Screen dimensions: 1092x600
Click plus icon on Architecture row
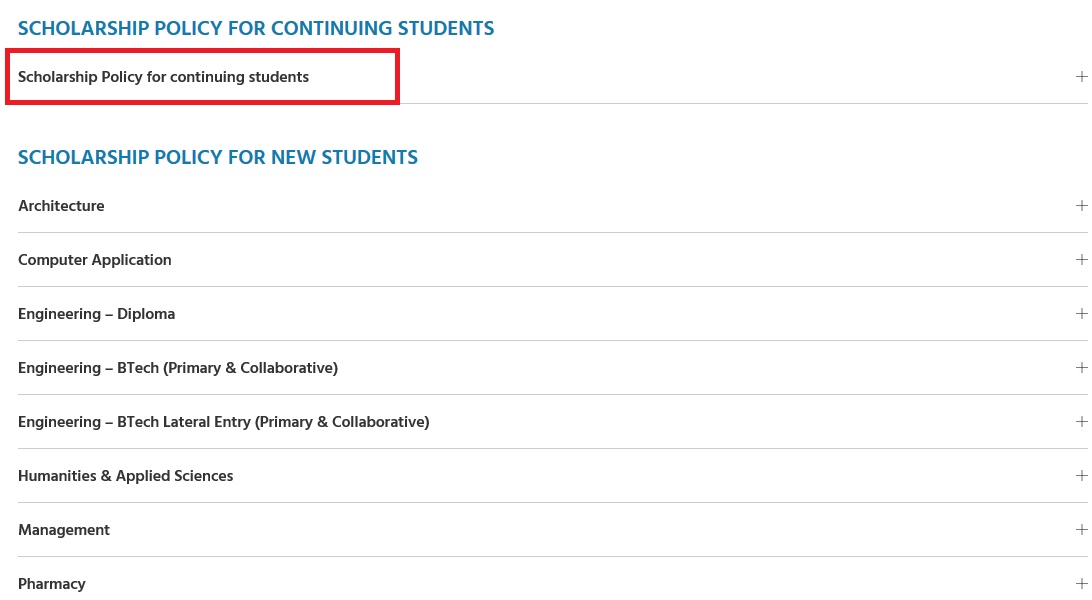tap(1081, 206)
